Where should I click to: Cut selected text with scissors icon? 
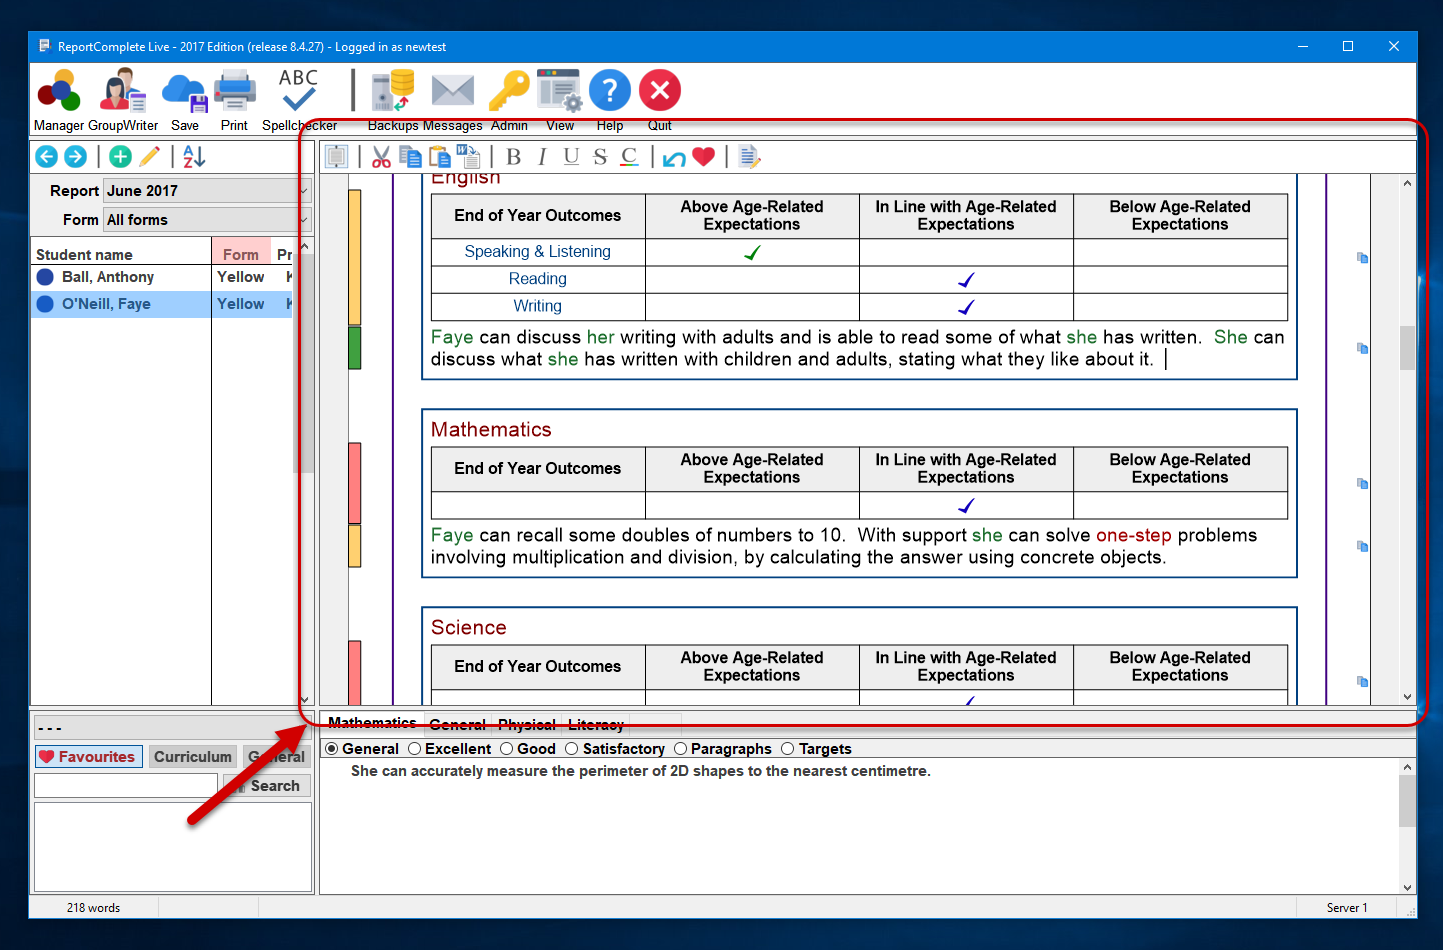tap(381, 157)
